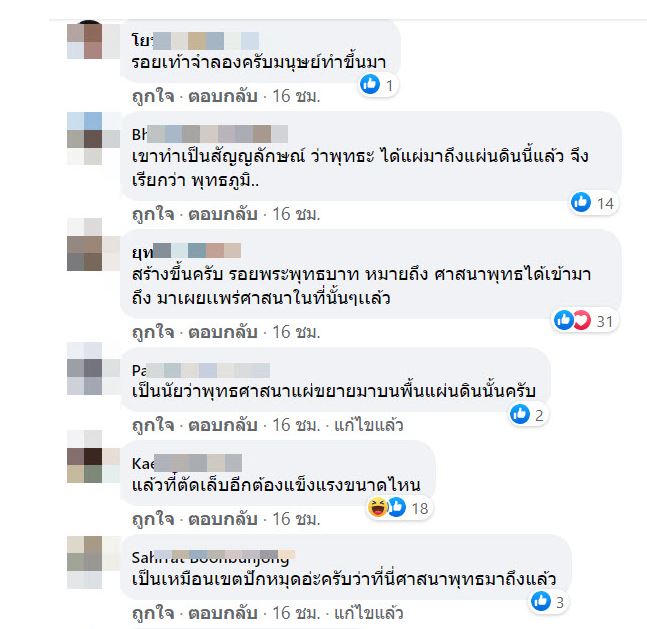
Task: Reply to the comment mentioning พุทธภูมิ
Action: click(x=223, y=214)
